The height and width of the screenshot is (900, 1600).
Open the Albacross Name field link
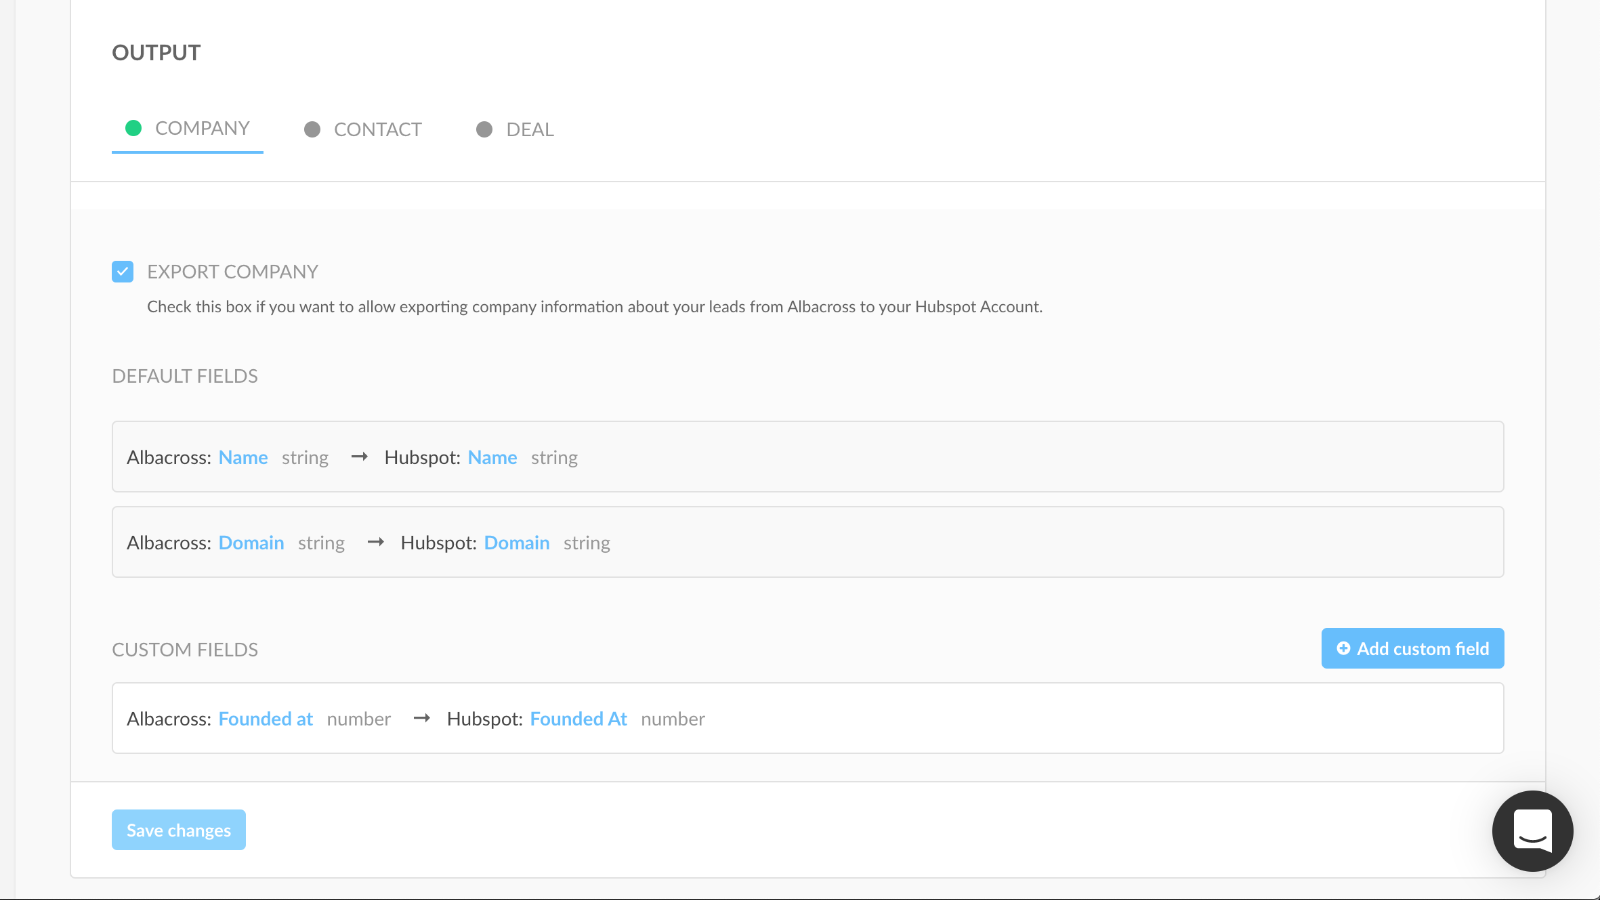click(243, 458)
